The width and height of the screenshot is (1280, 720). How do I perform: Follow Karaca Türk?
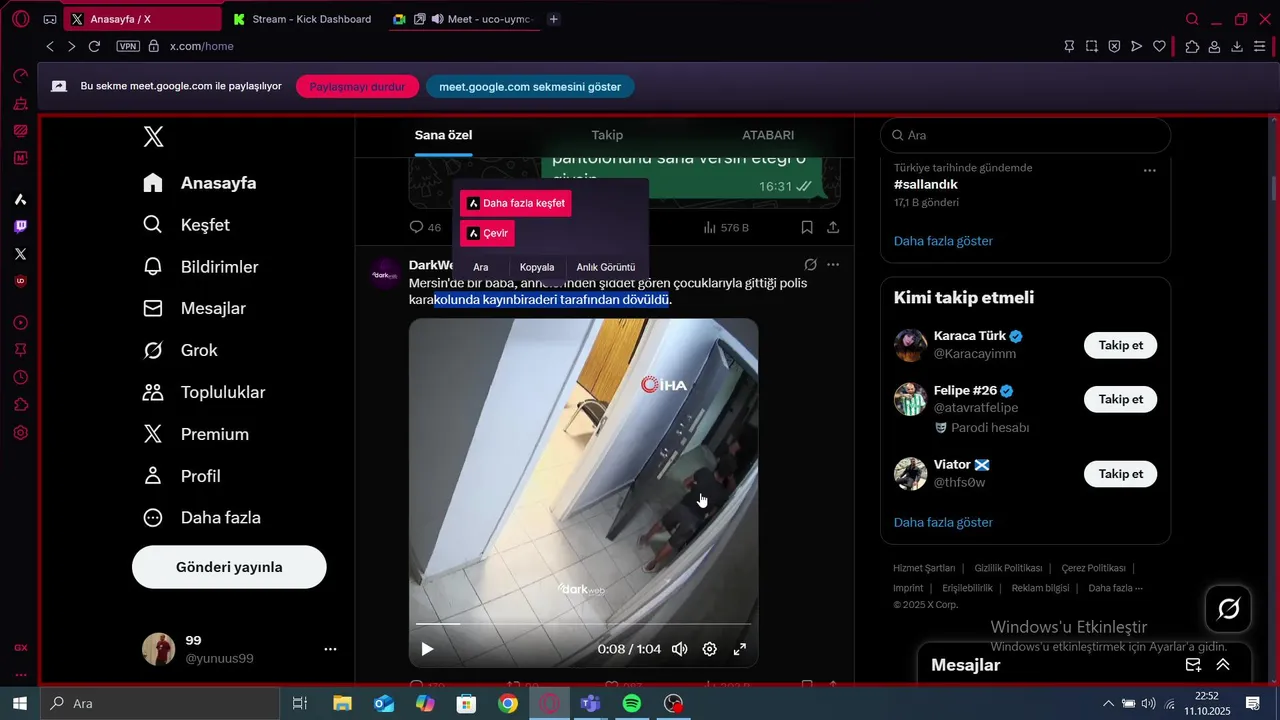coord(1120,345)
